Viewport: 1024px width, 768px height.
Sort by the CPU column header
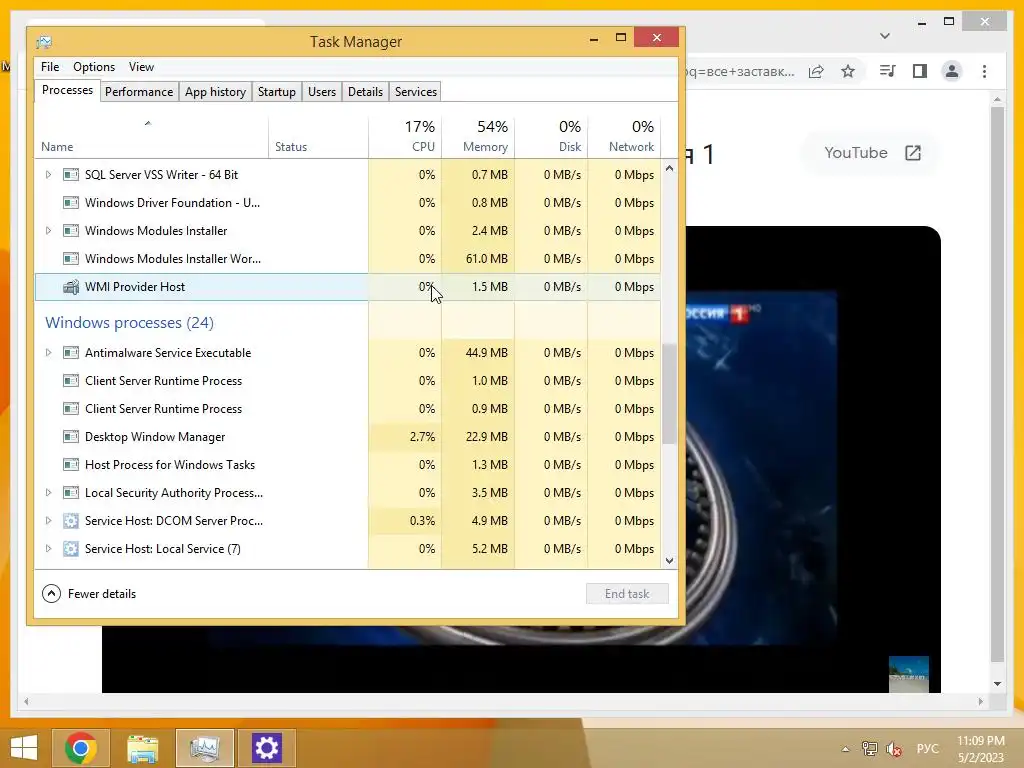click(405, 137)
